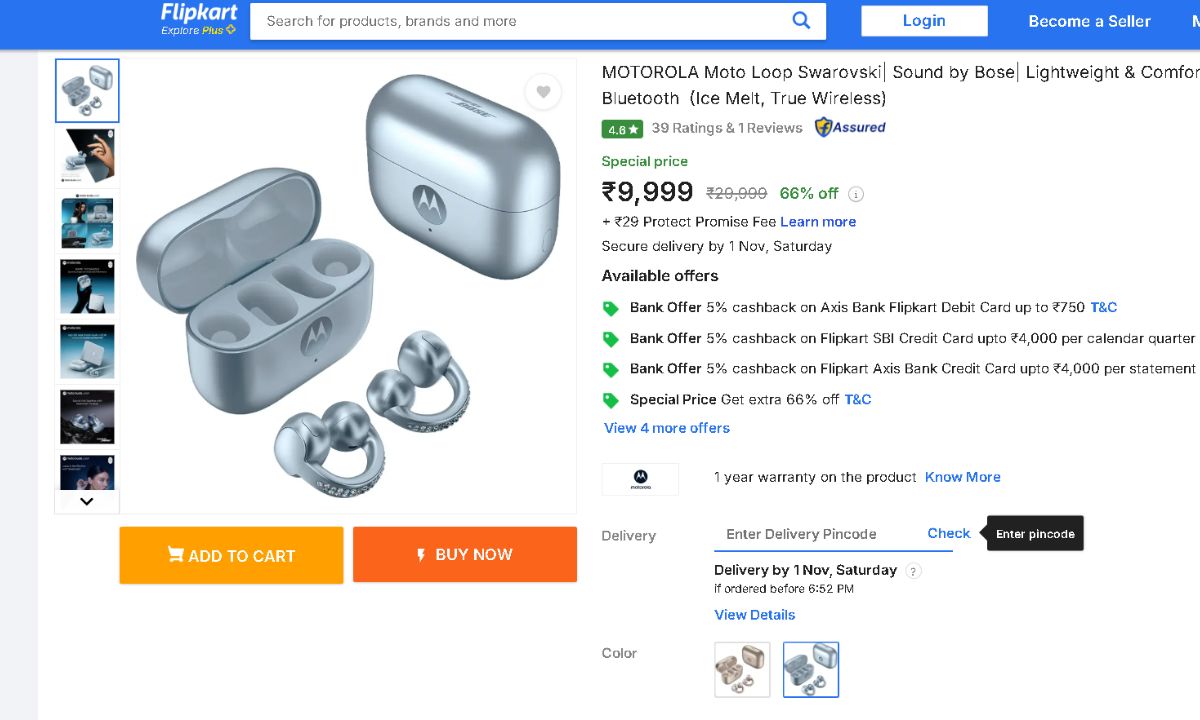Viewport: 1200px width, 720px height.
Task: Select the beige color variant swatch
Action: (742, 669)
